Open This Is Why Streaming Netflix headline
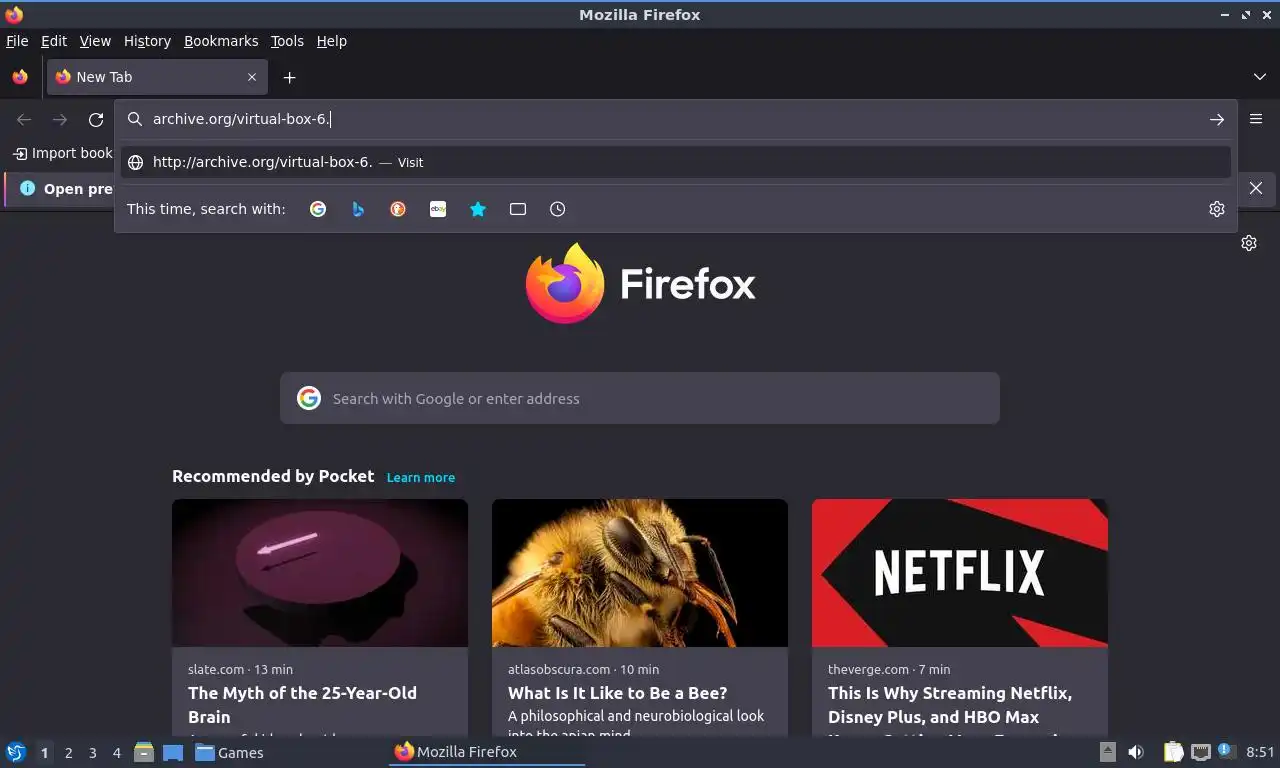This screenshot has width=1280, height=768. [950, 704]
